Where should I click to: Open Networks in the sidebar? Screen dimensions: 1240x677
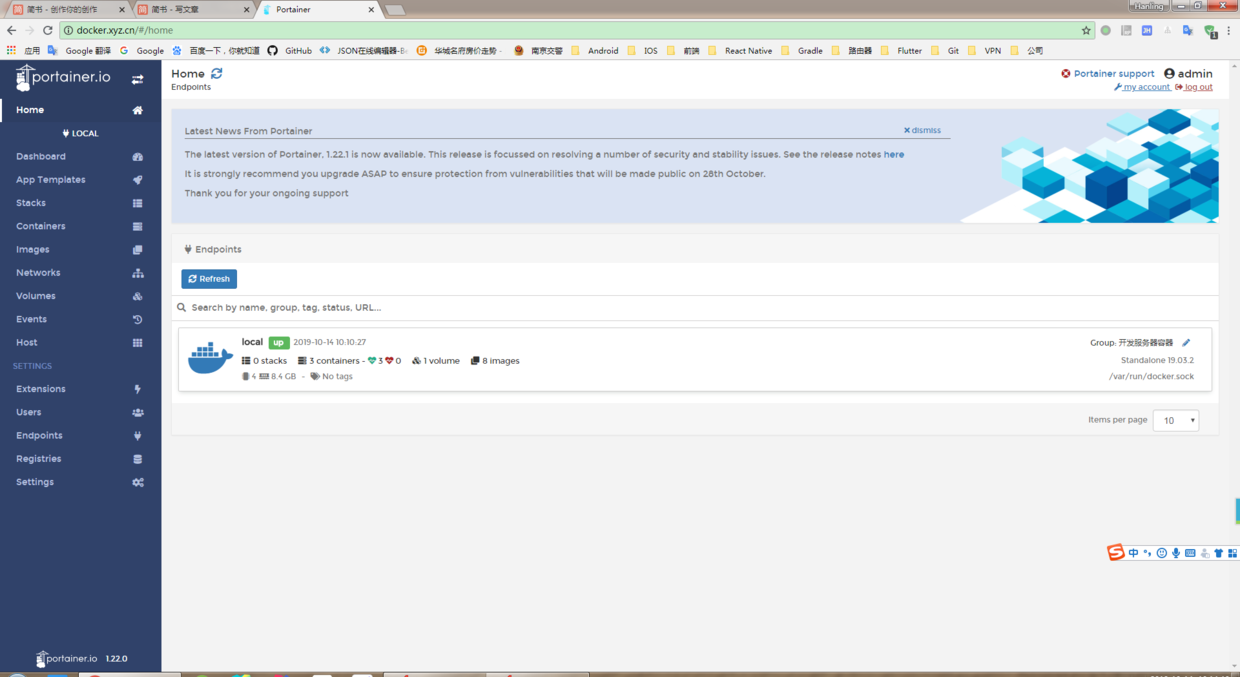[x=80, y=273]
